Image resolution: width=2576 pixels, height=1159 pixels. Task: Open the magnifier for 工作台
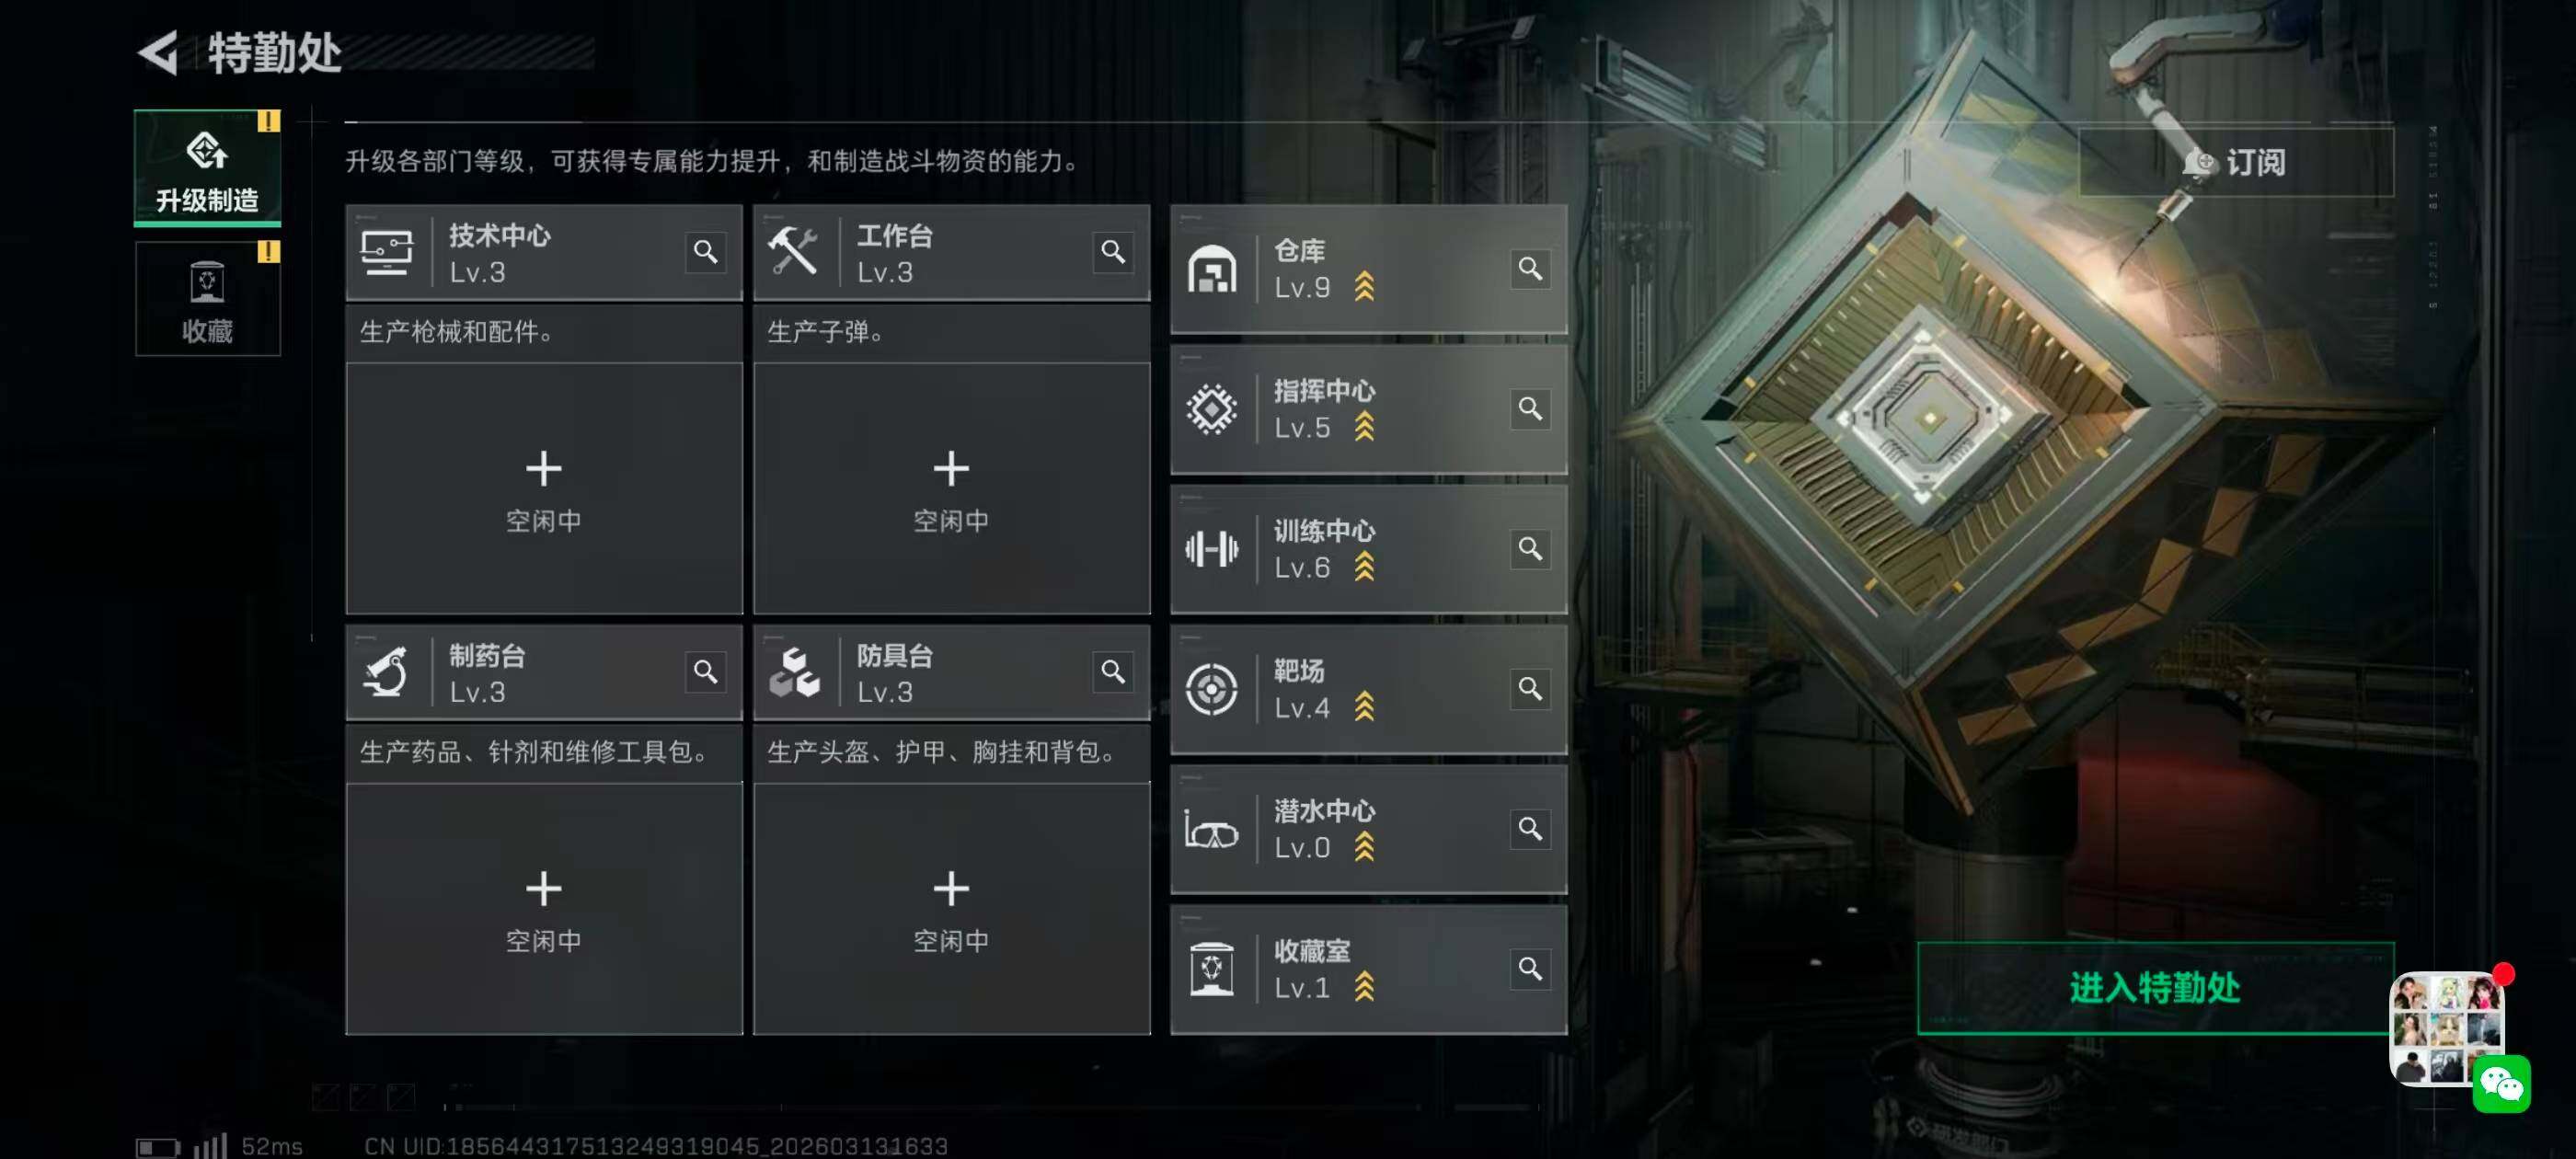coord(1113,252)
